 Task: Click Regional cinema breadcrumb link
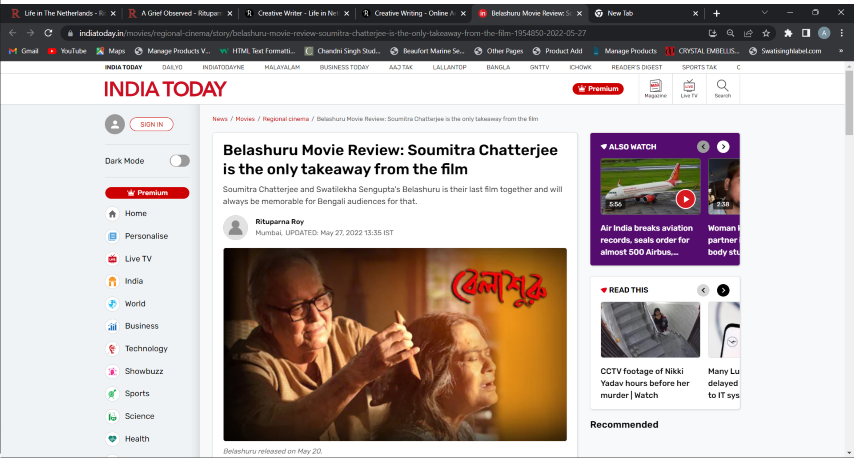[285, 119]
